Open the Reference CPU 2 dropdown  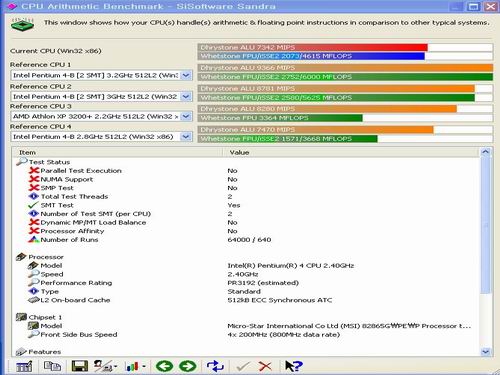[x=186, y=96]
